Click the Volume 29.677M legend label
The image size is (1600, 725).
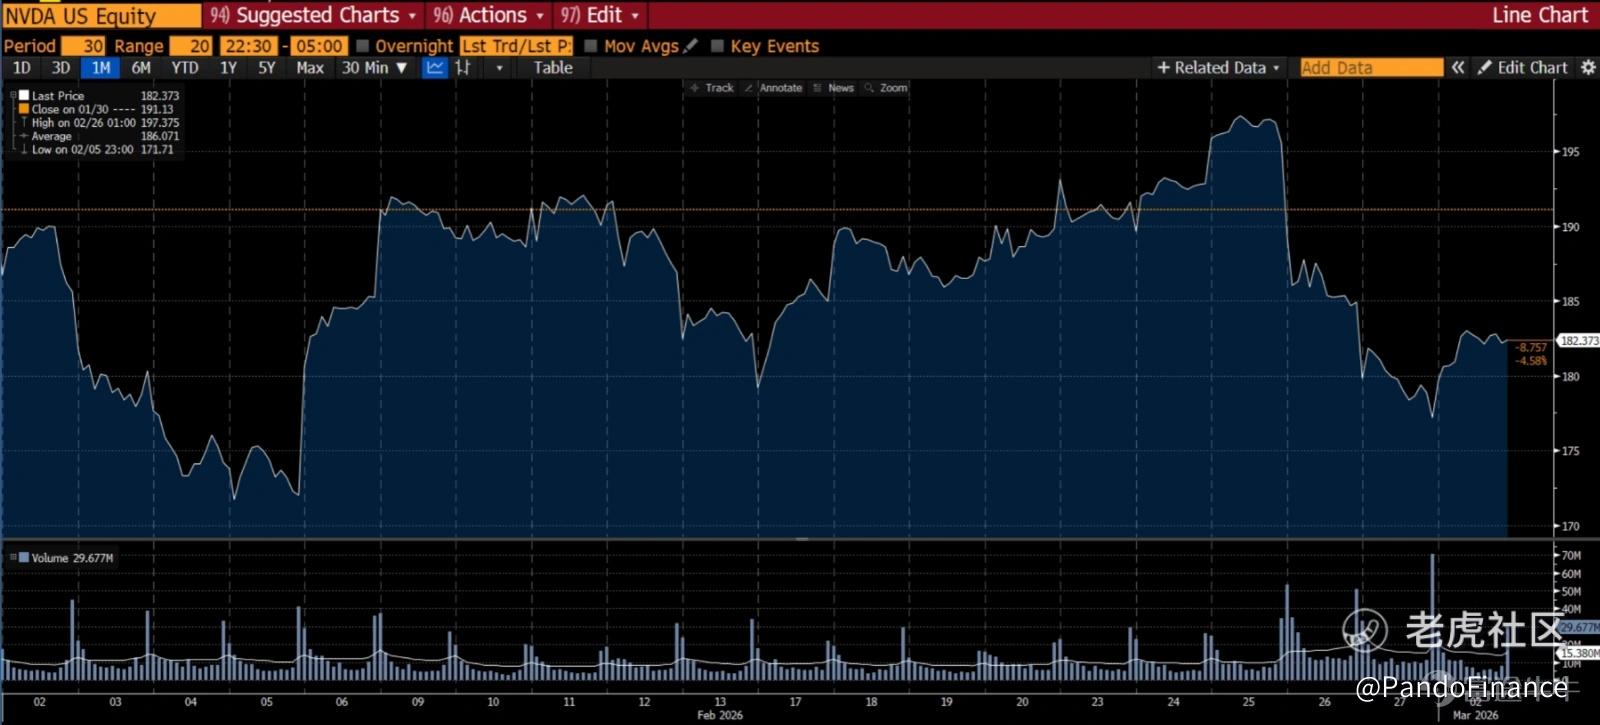pyautogui.click(x=72, y=558)
